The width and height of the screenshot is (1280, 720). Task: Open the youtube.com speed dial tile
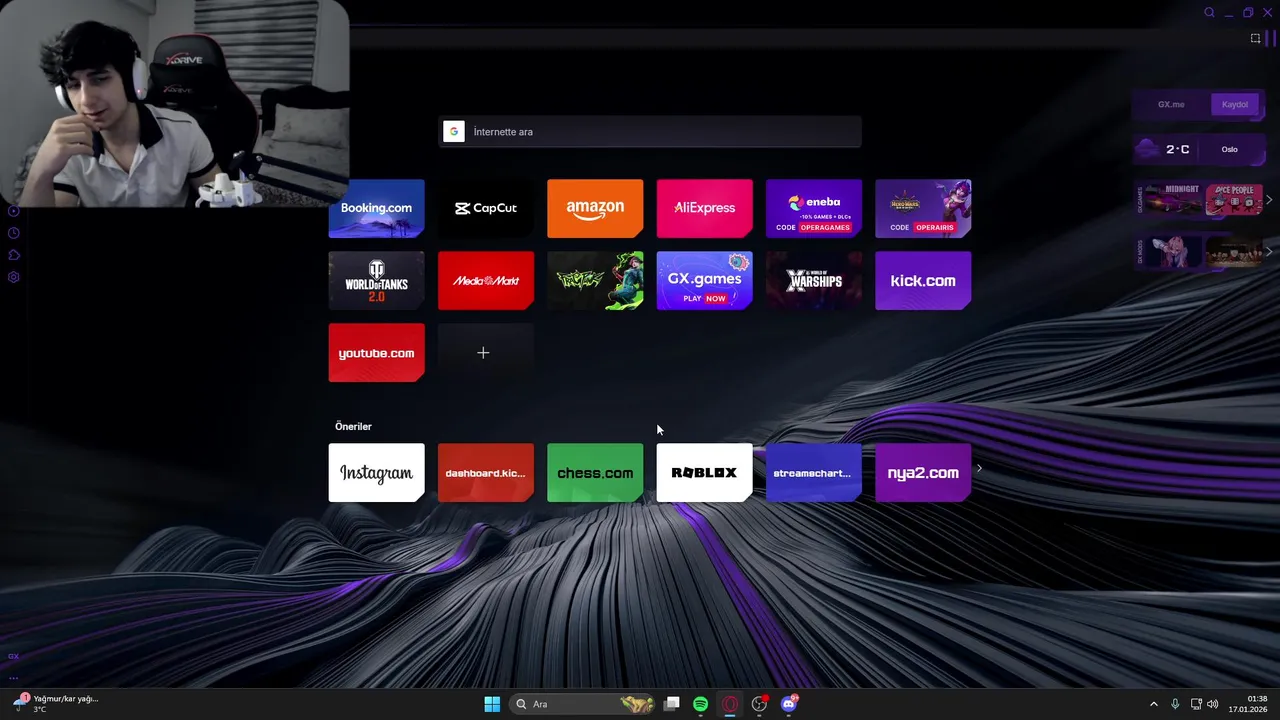pyautogui.click(x=376, y=353)
